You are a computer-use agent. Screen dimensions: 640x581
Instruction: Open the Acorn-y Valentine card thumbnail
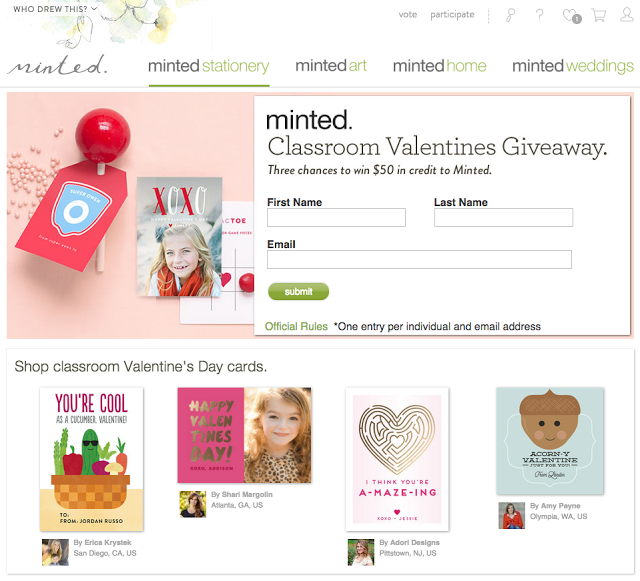550,441
